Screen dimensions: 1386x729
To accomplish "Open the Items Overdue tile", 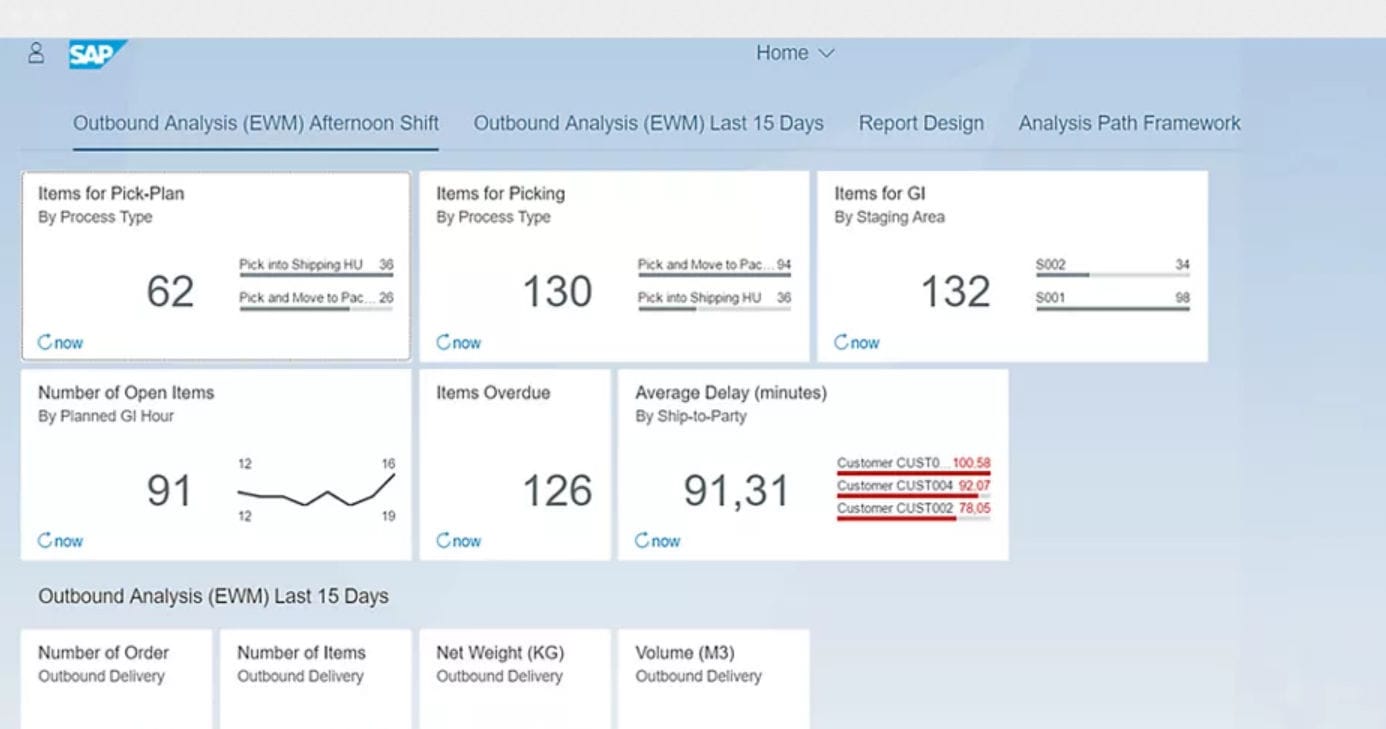I will pyautogui.click(x=515, y=460).
